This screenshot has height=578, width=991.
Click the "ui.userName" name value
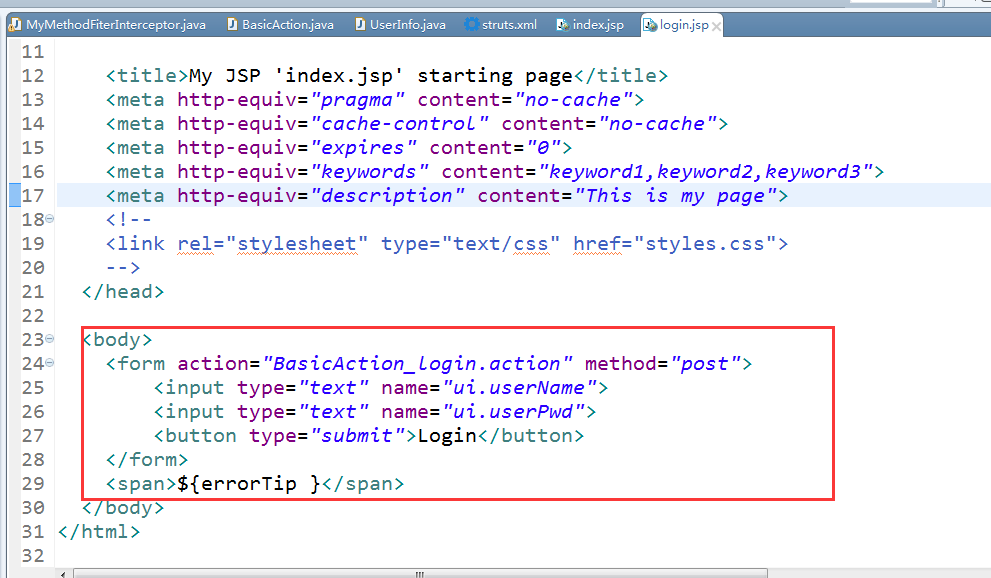click(520, 388)
